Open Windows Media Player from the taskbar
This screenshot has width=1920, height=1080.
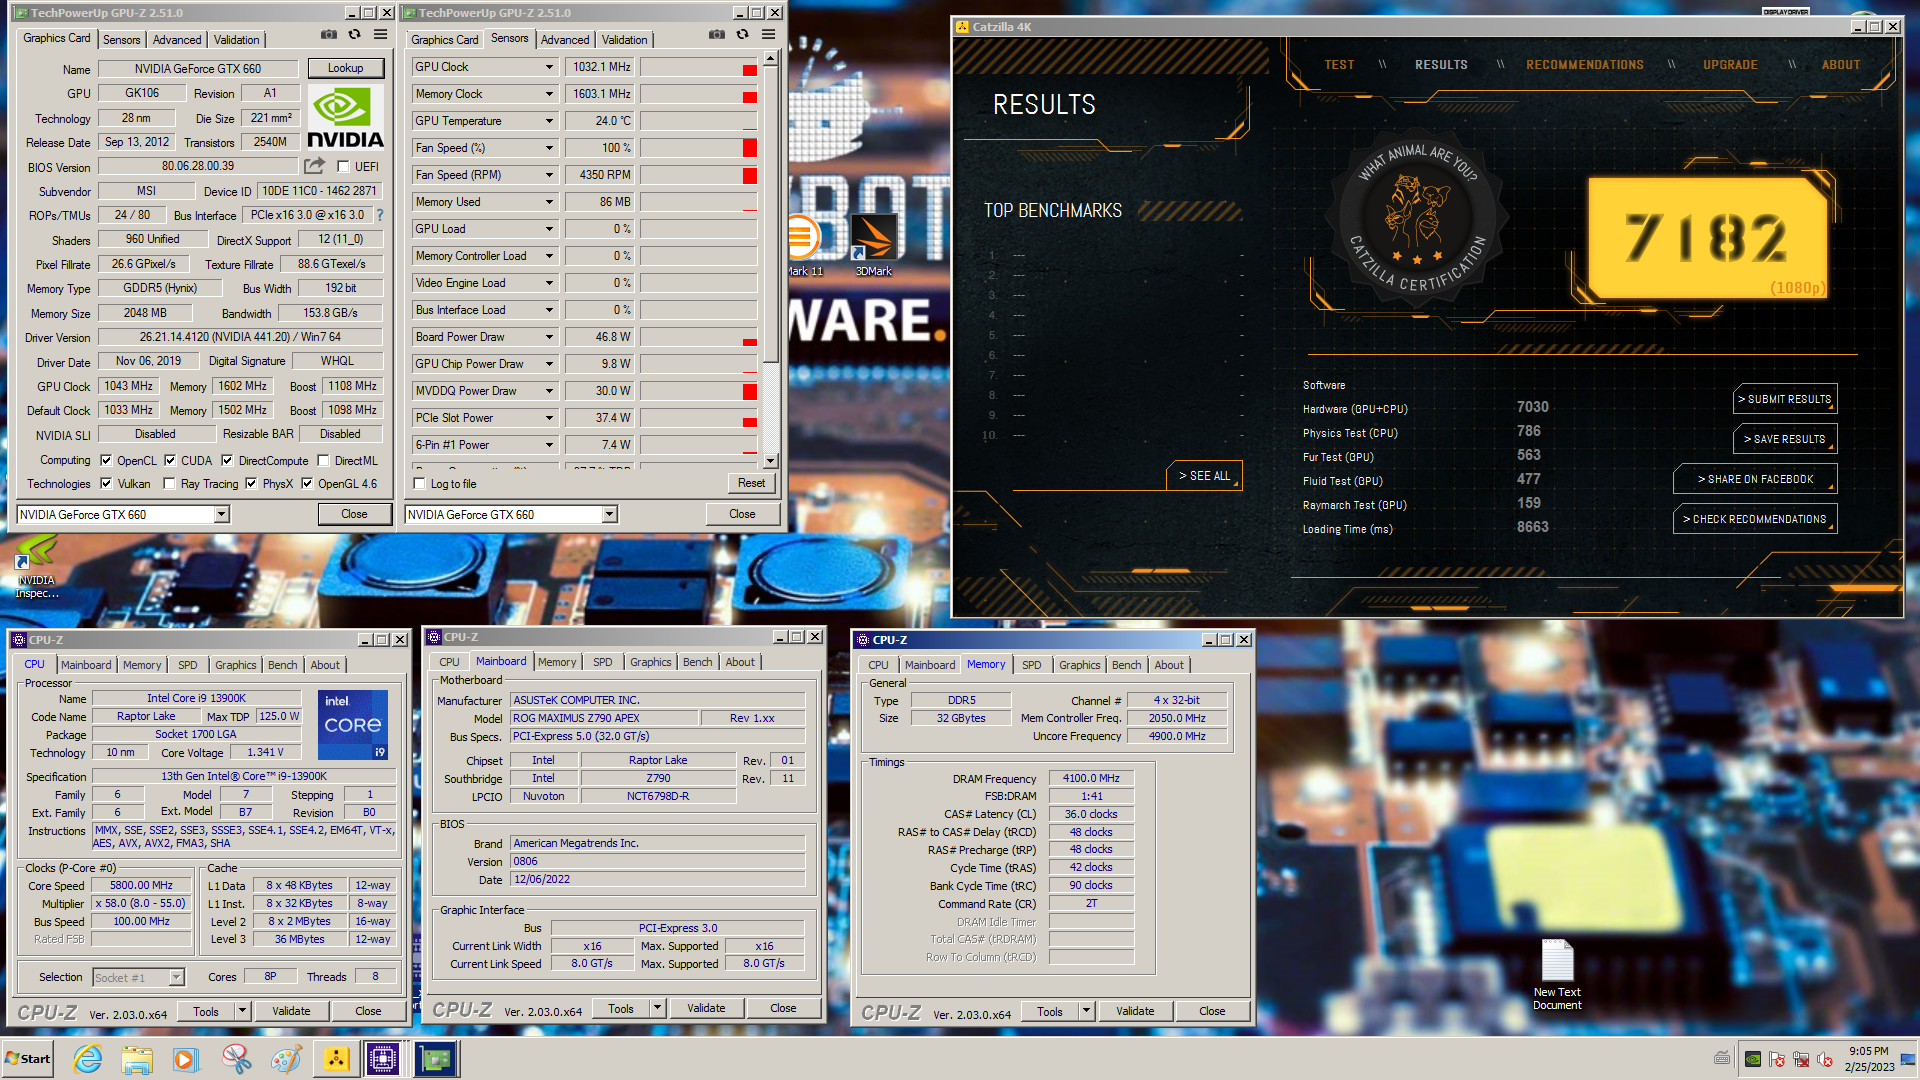[x=186, y=1059]
